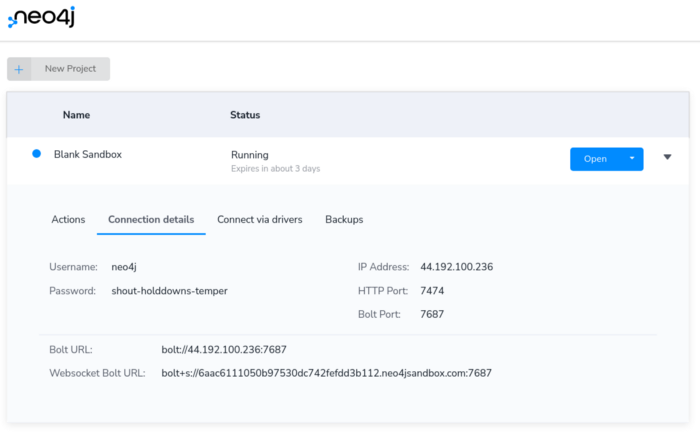Open the Connect via drivers tab
This screenshot has height=434, width=700.
260,220
